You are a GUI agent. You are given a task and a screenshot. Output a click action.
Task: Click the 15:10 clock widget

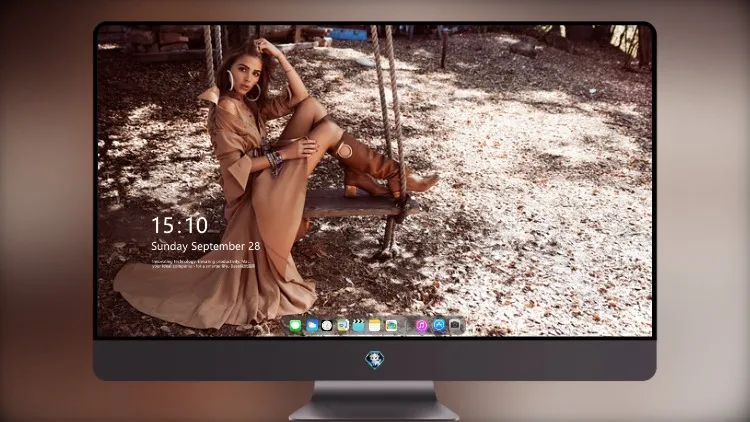click(x=180, y=225)
